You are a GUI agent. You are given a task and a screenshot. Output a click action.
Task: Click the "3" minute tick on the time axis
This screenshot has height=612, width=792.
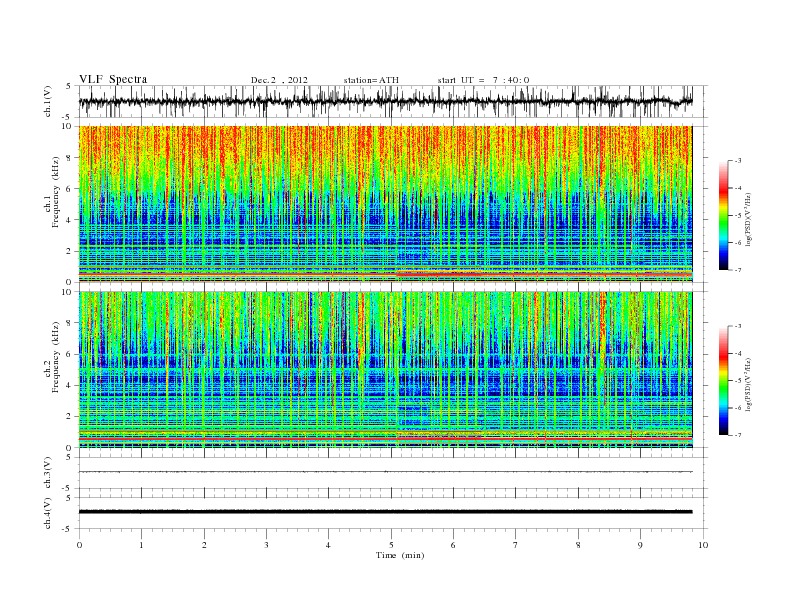pos(266,545)
